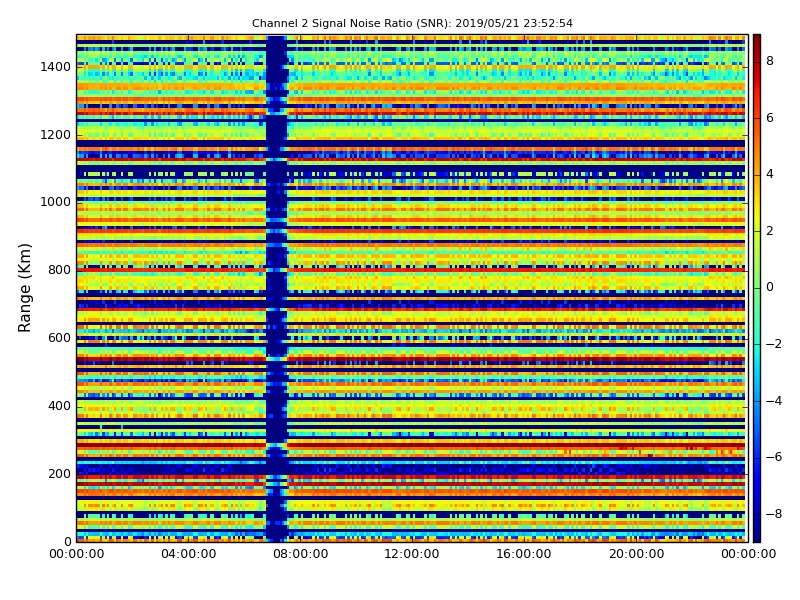Click the colorbar tick label 4
This screenshot has width=800, height=600.
click(770, 174)
